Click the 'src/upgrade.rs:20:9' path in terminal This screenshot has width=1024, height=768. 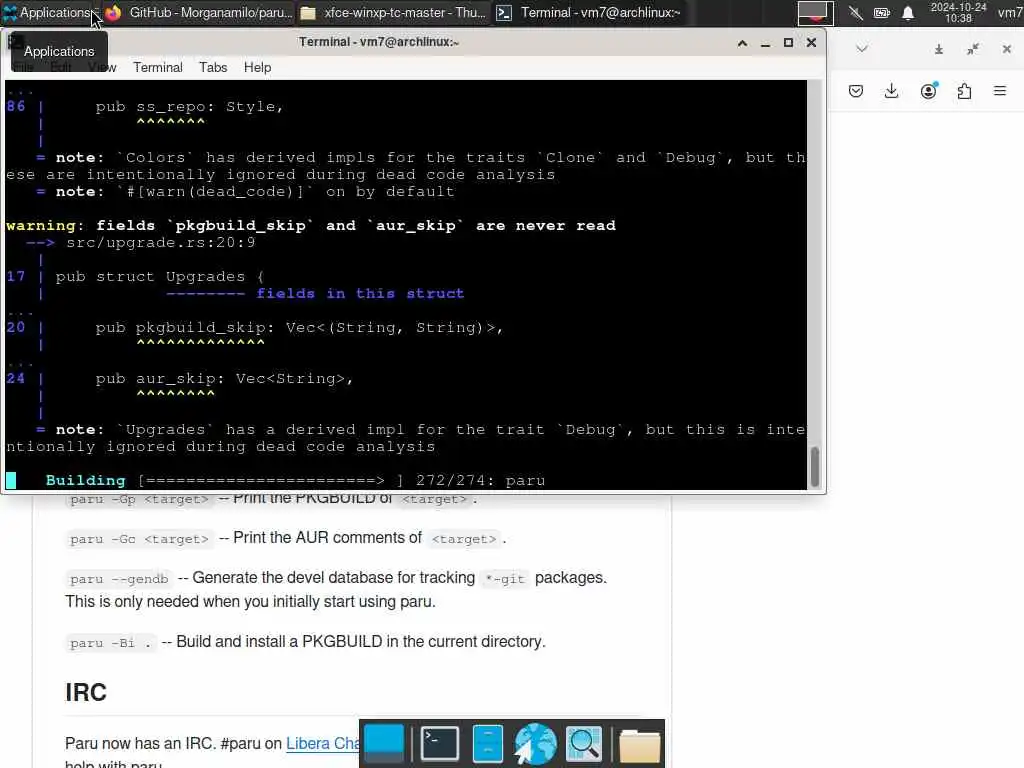coord(161,243)
